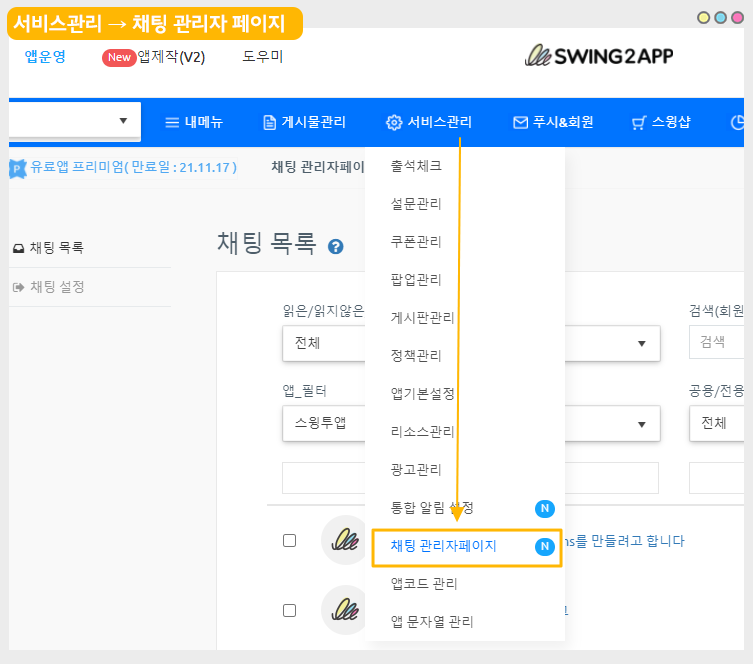Viewport: 753px width, 664px height.
Task: Check the first chat row checkbox
Action: click(290, 541)
